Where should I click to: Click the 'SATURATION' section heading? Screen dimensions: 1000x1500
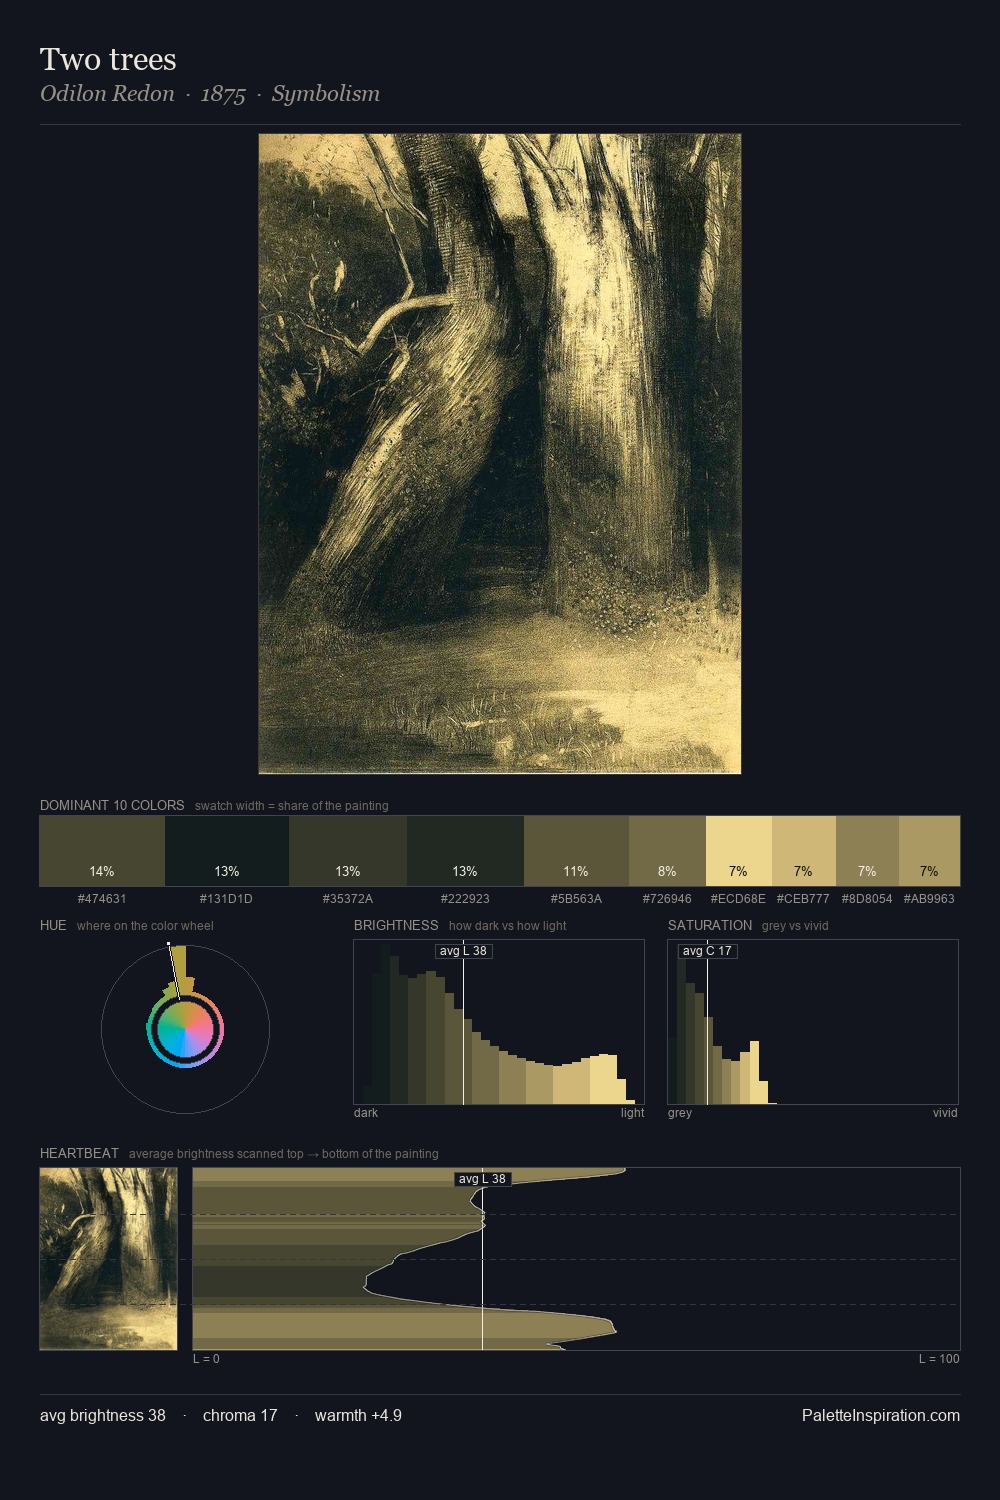click(710, 926)
